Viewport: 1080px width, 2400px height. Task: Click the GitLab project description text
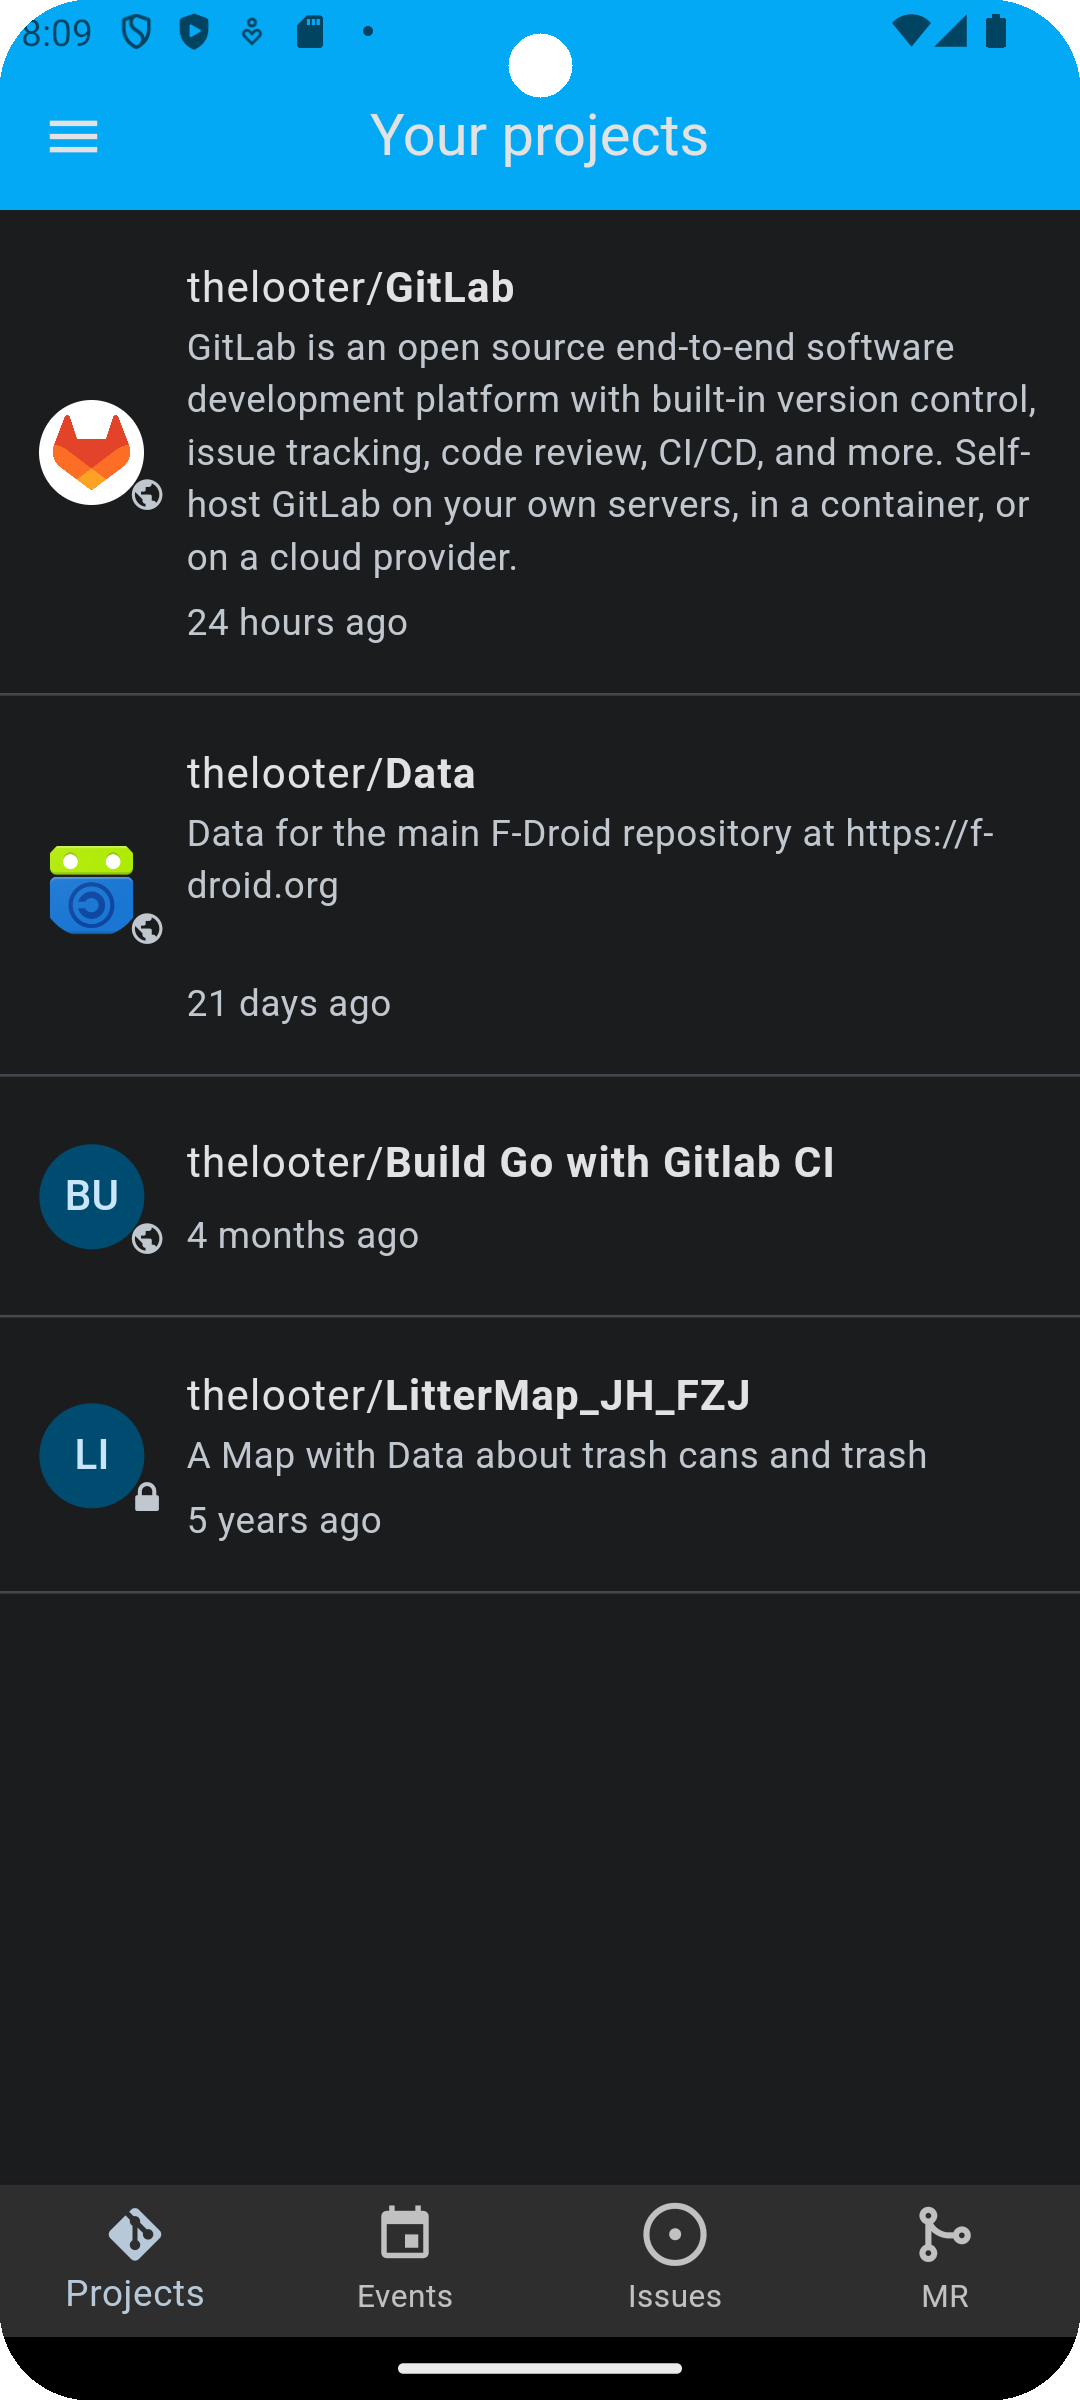pyautogui.click(x=612, y=452)
